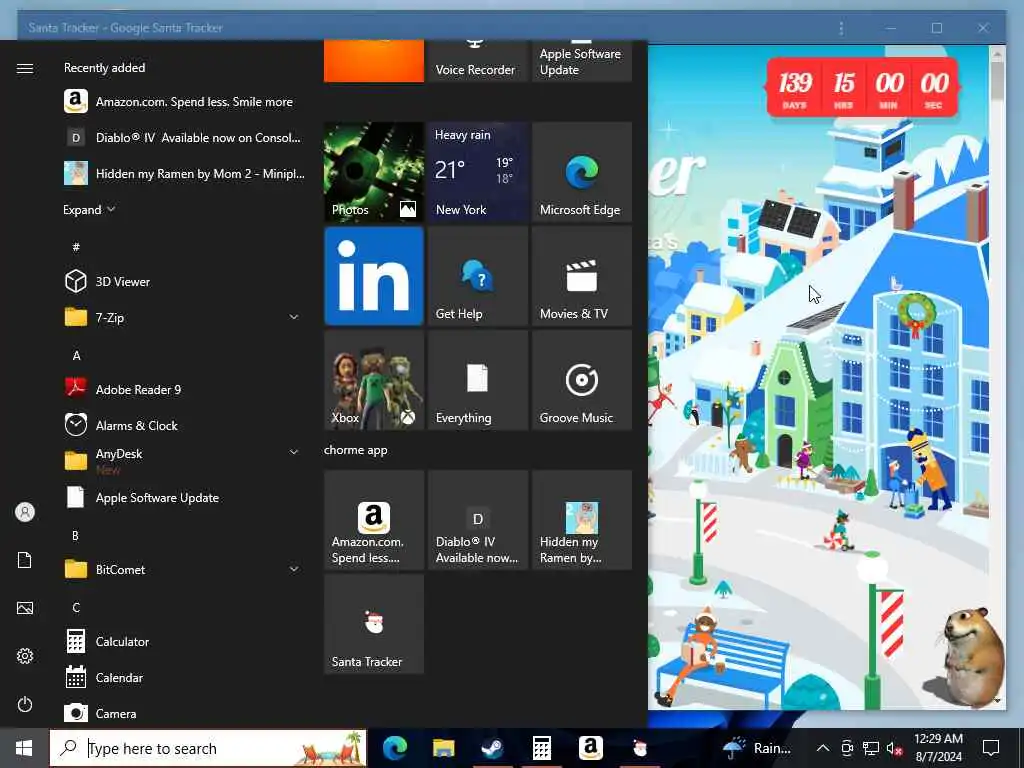Open the Everything tile

(x=477, y=380)
